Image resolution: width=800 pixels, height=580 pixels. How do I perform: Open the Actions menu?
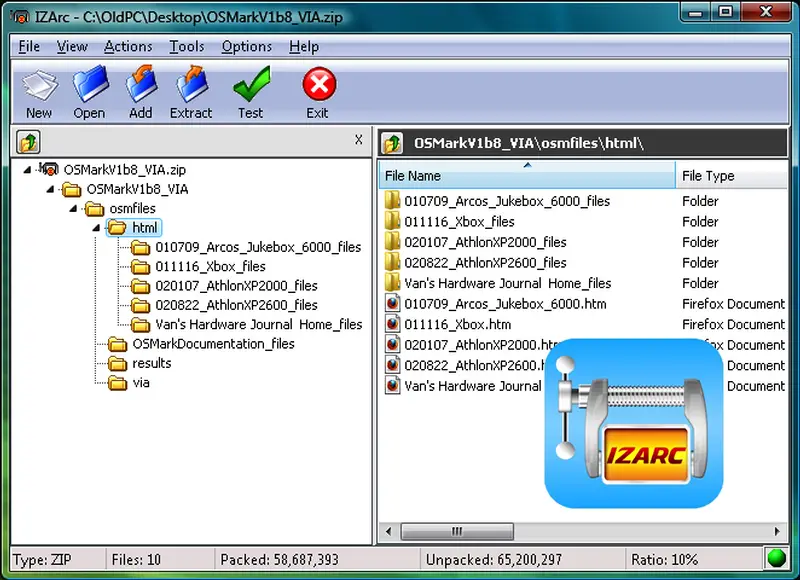[128, 46]
